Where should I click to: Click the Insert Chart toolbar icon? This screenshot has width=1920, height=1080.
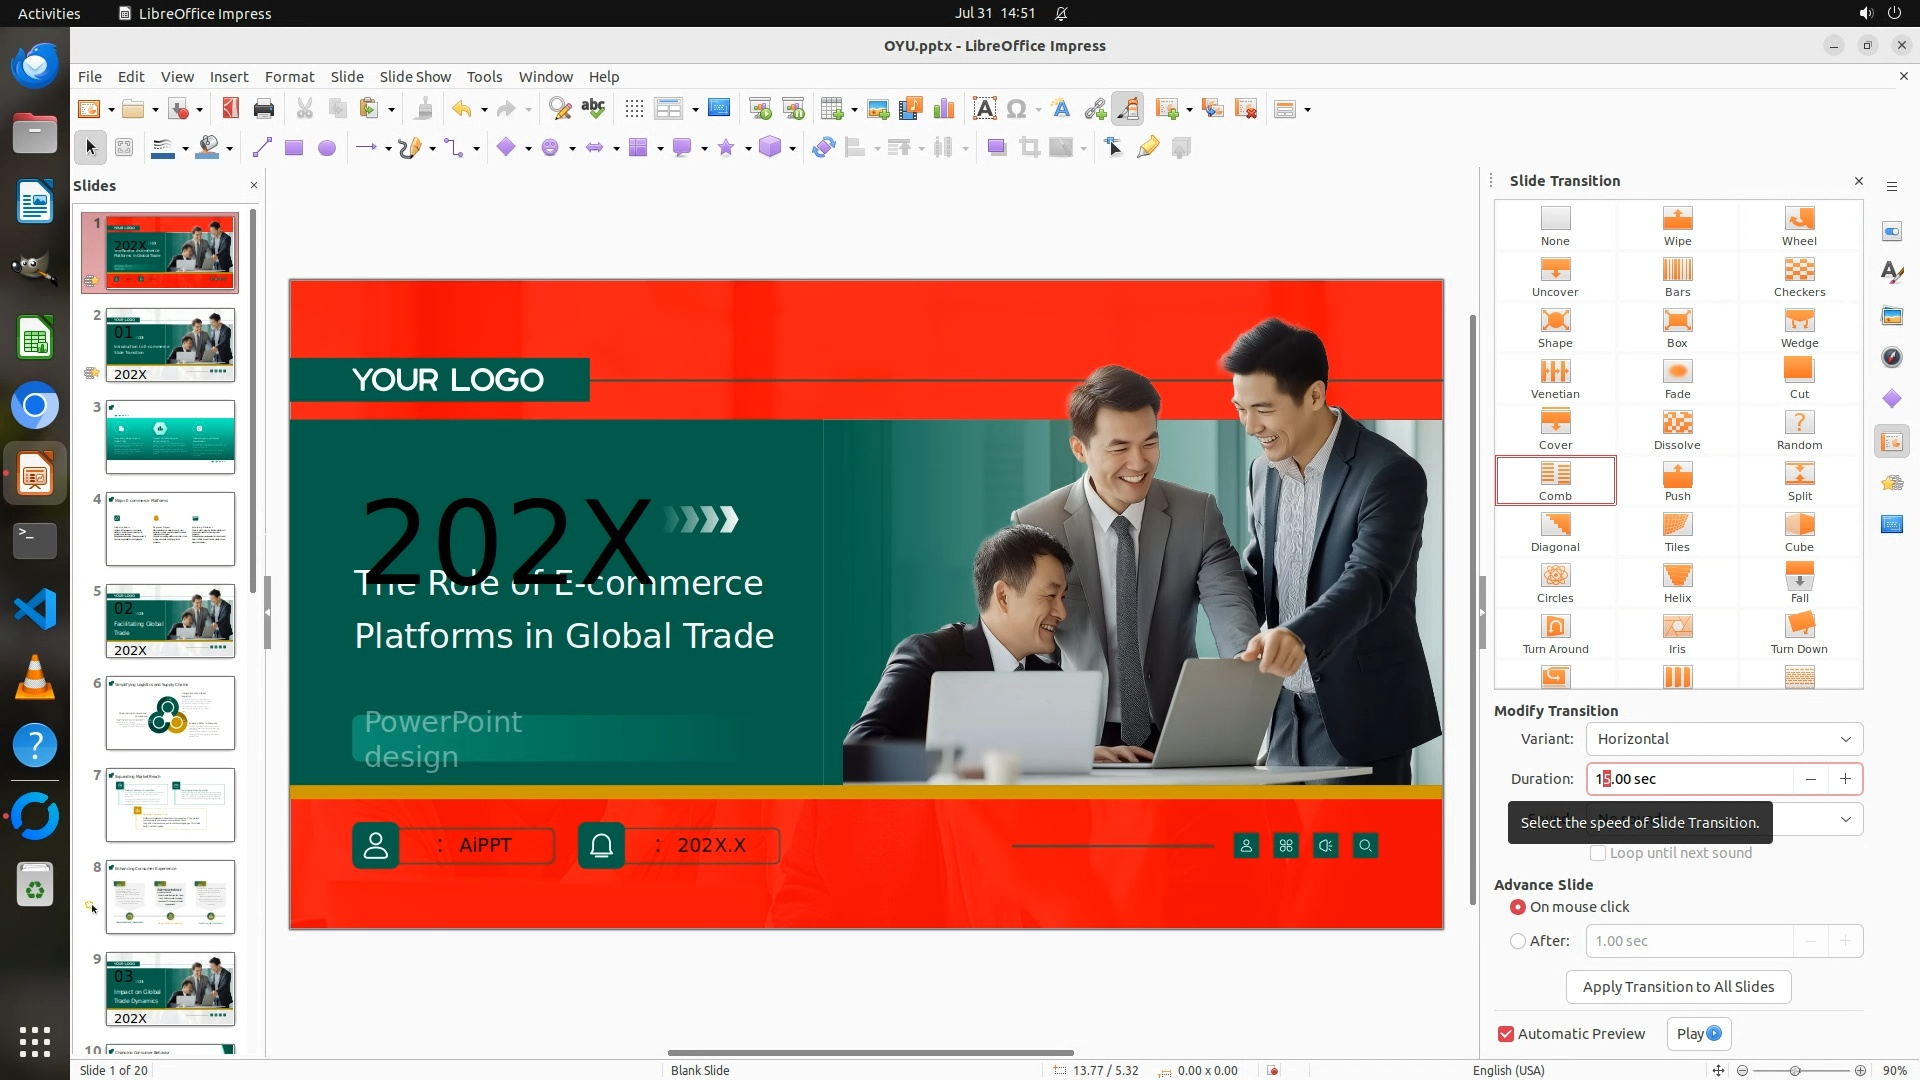point(943,109)
